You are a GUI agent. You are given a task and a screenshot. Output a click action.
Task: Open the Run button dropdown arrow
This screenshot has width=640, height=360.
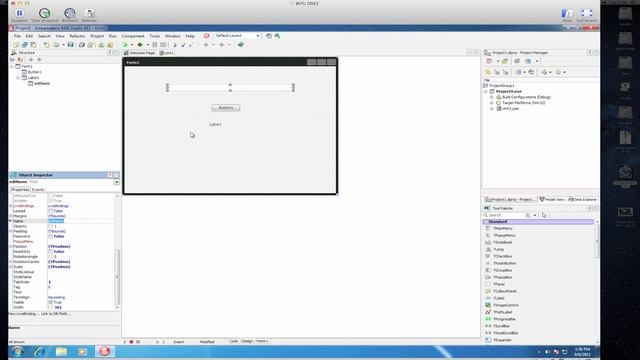(x=131, y=44)
